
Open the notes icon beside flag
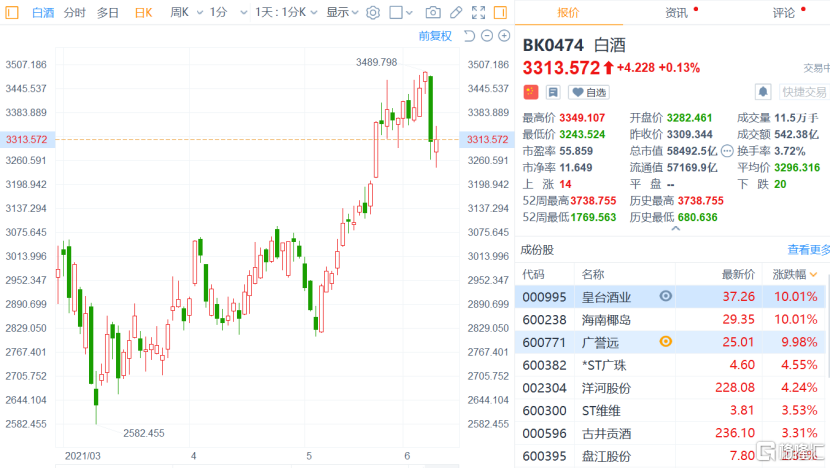point(553,92)
